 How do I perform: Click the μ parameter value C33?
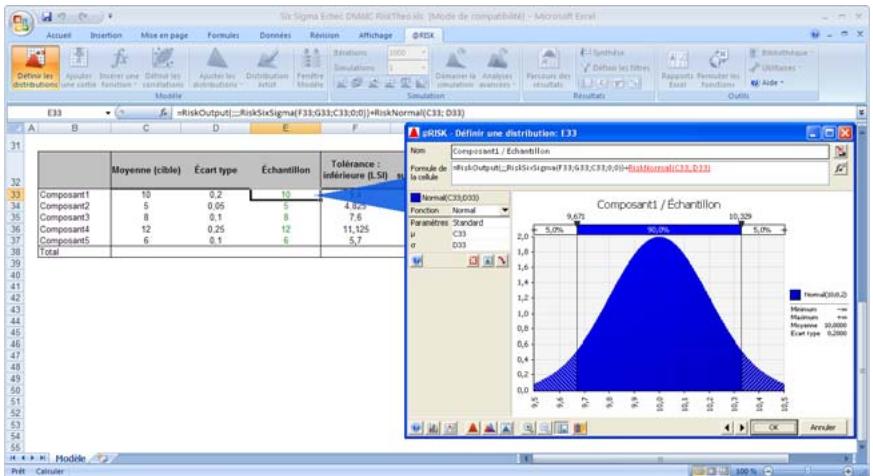coord(480,234)
